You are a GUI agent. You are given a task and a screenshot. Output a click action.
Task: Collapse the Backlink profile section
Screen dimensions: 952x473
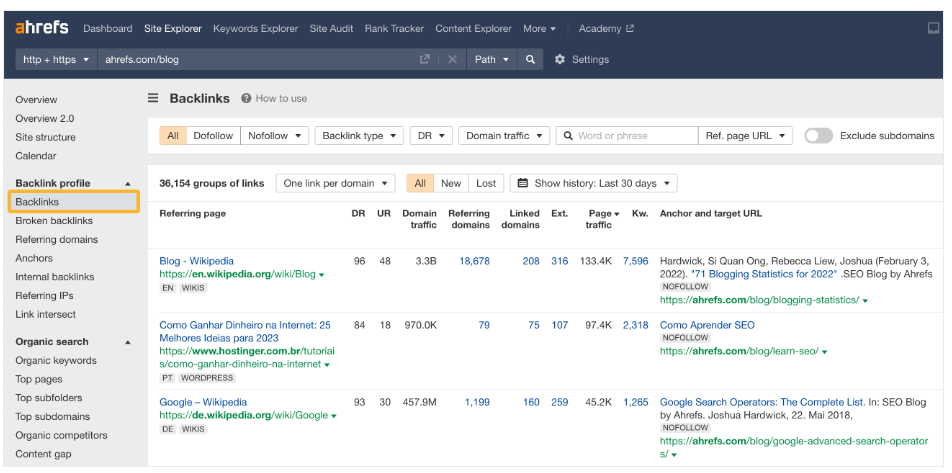[x=128, y=183]
